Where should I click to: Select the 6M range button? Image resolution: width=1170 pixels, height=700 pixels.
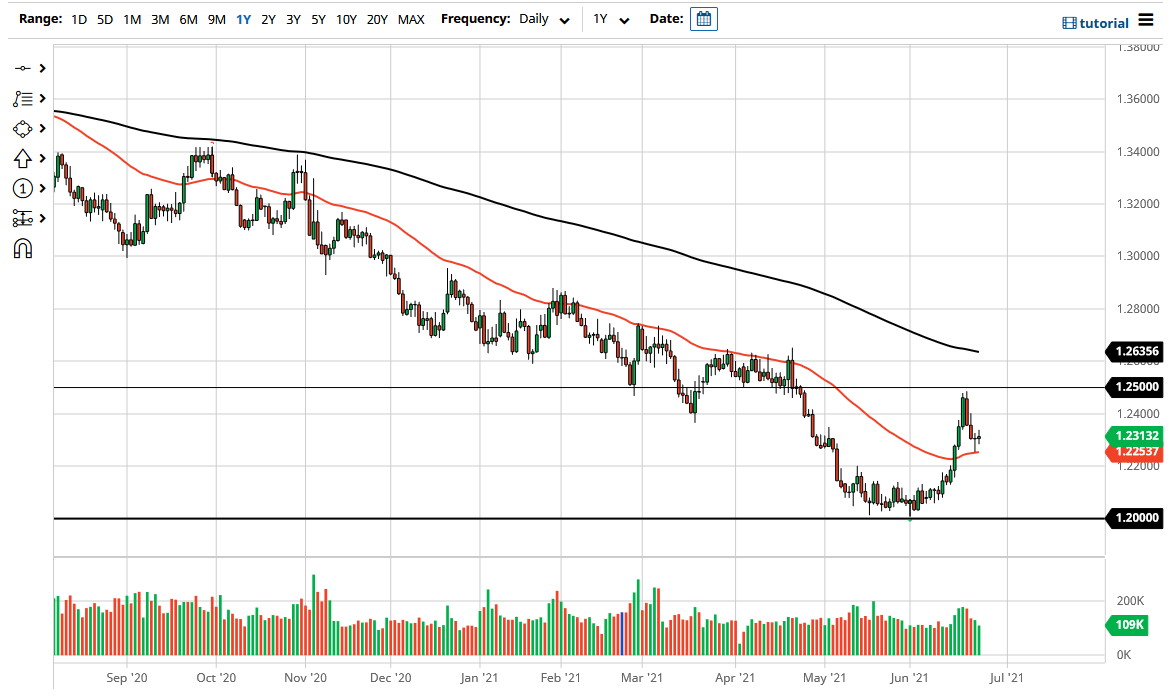(x=187, y=18)
